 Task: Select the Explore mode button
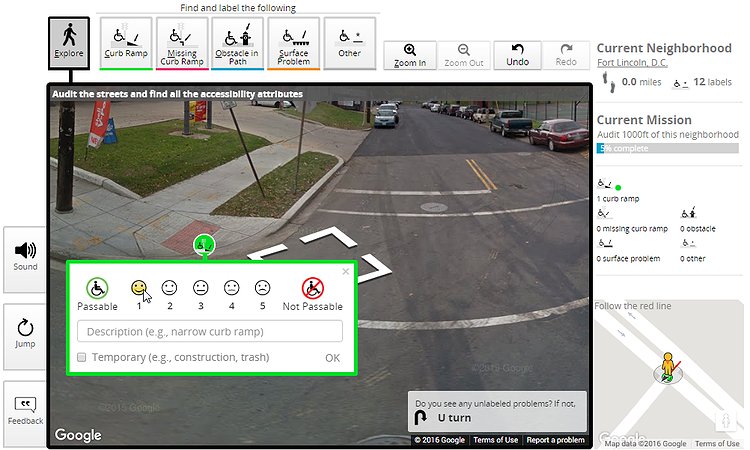pyautogui.click(x=69, y=43)
